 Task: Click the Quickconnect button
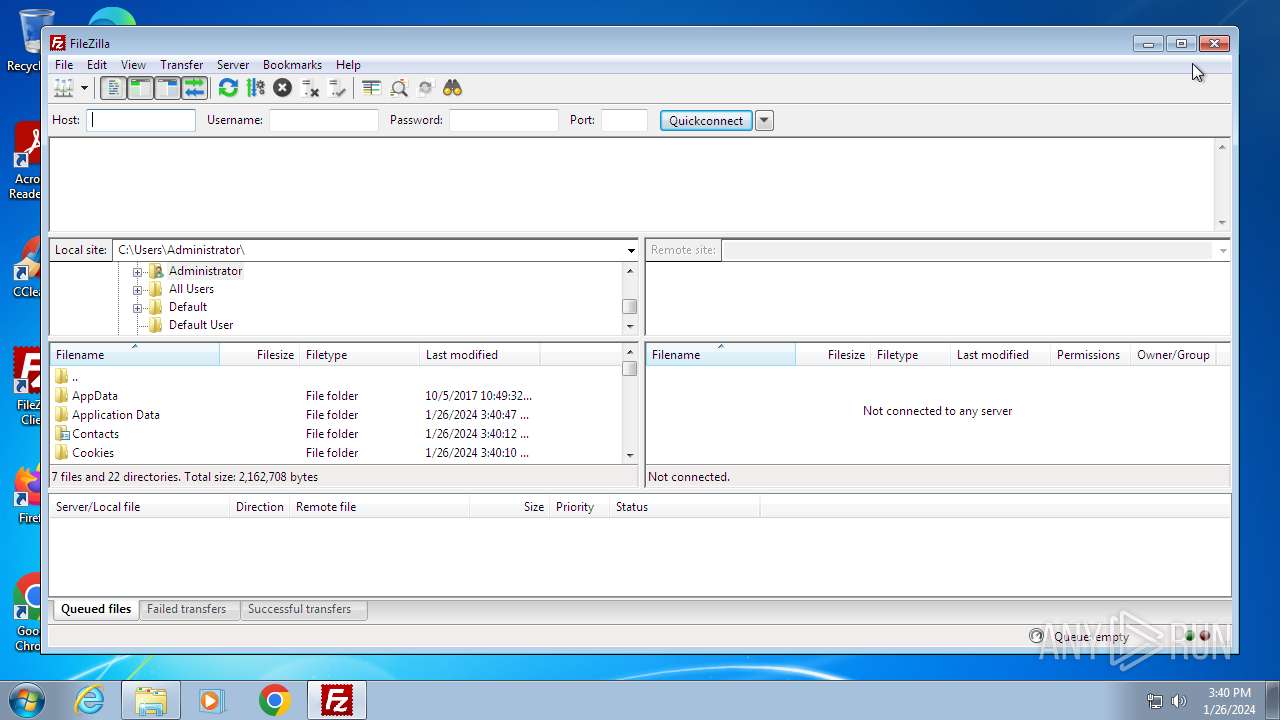point(706,120)
